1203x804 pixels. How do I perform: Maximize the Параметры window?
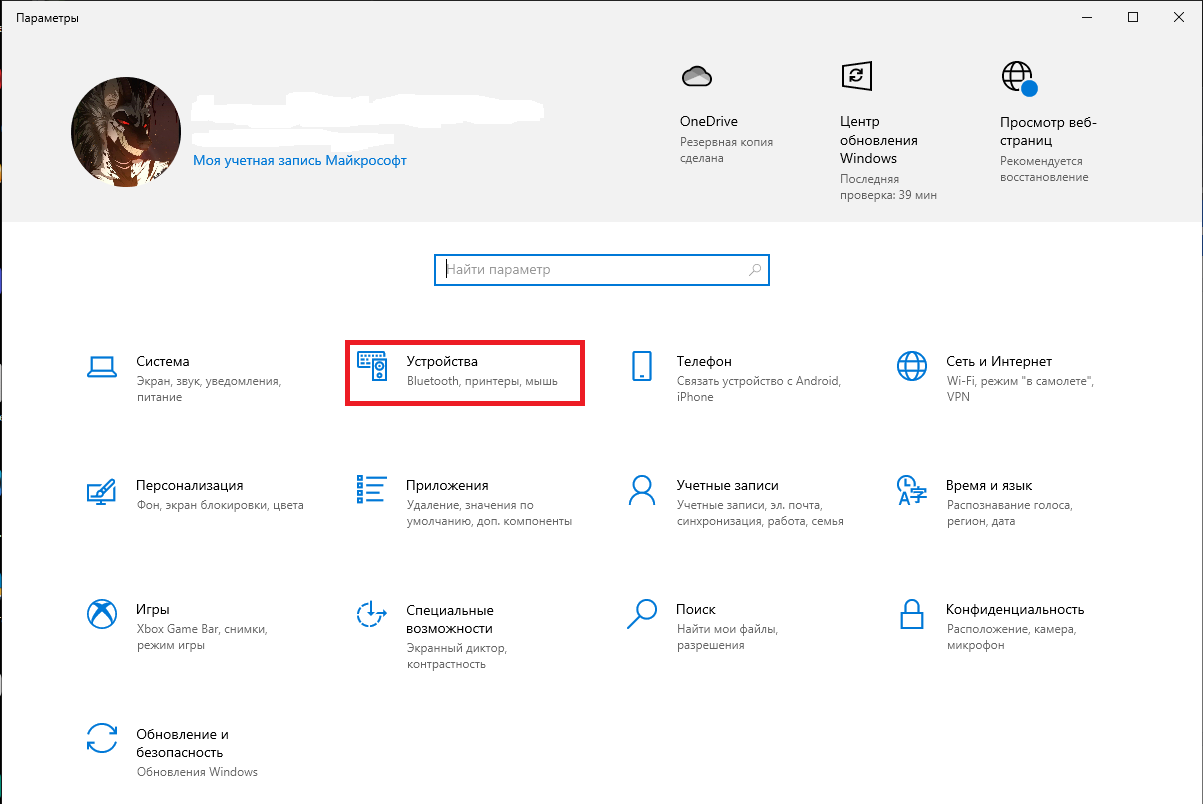[x=1133, y=17]
